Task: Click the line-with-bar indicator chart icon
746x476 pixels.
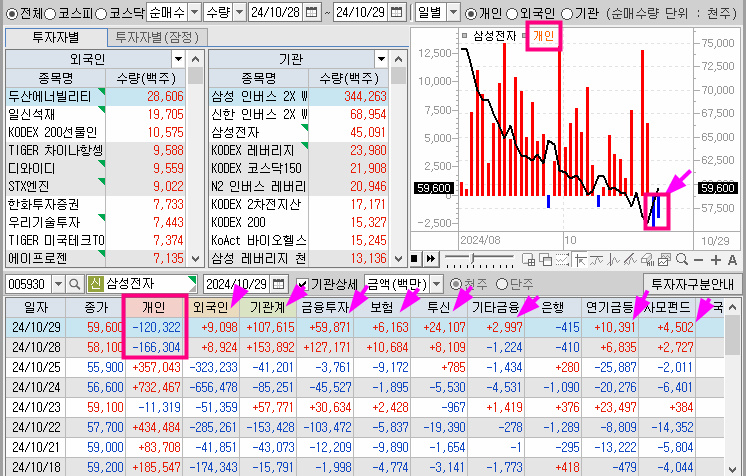Action: (x=597, y=259)
